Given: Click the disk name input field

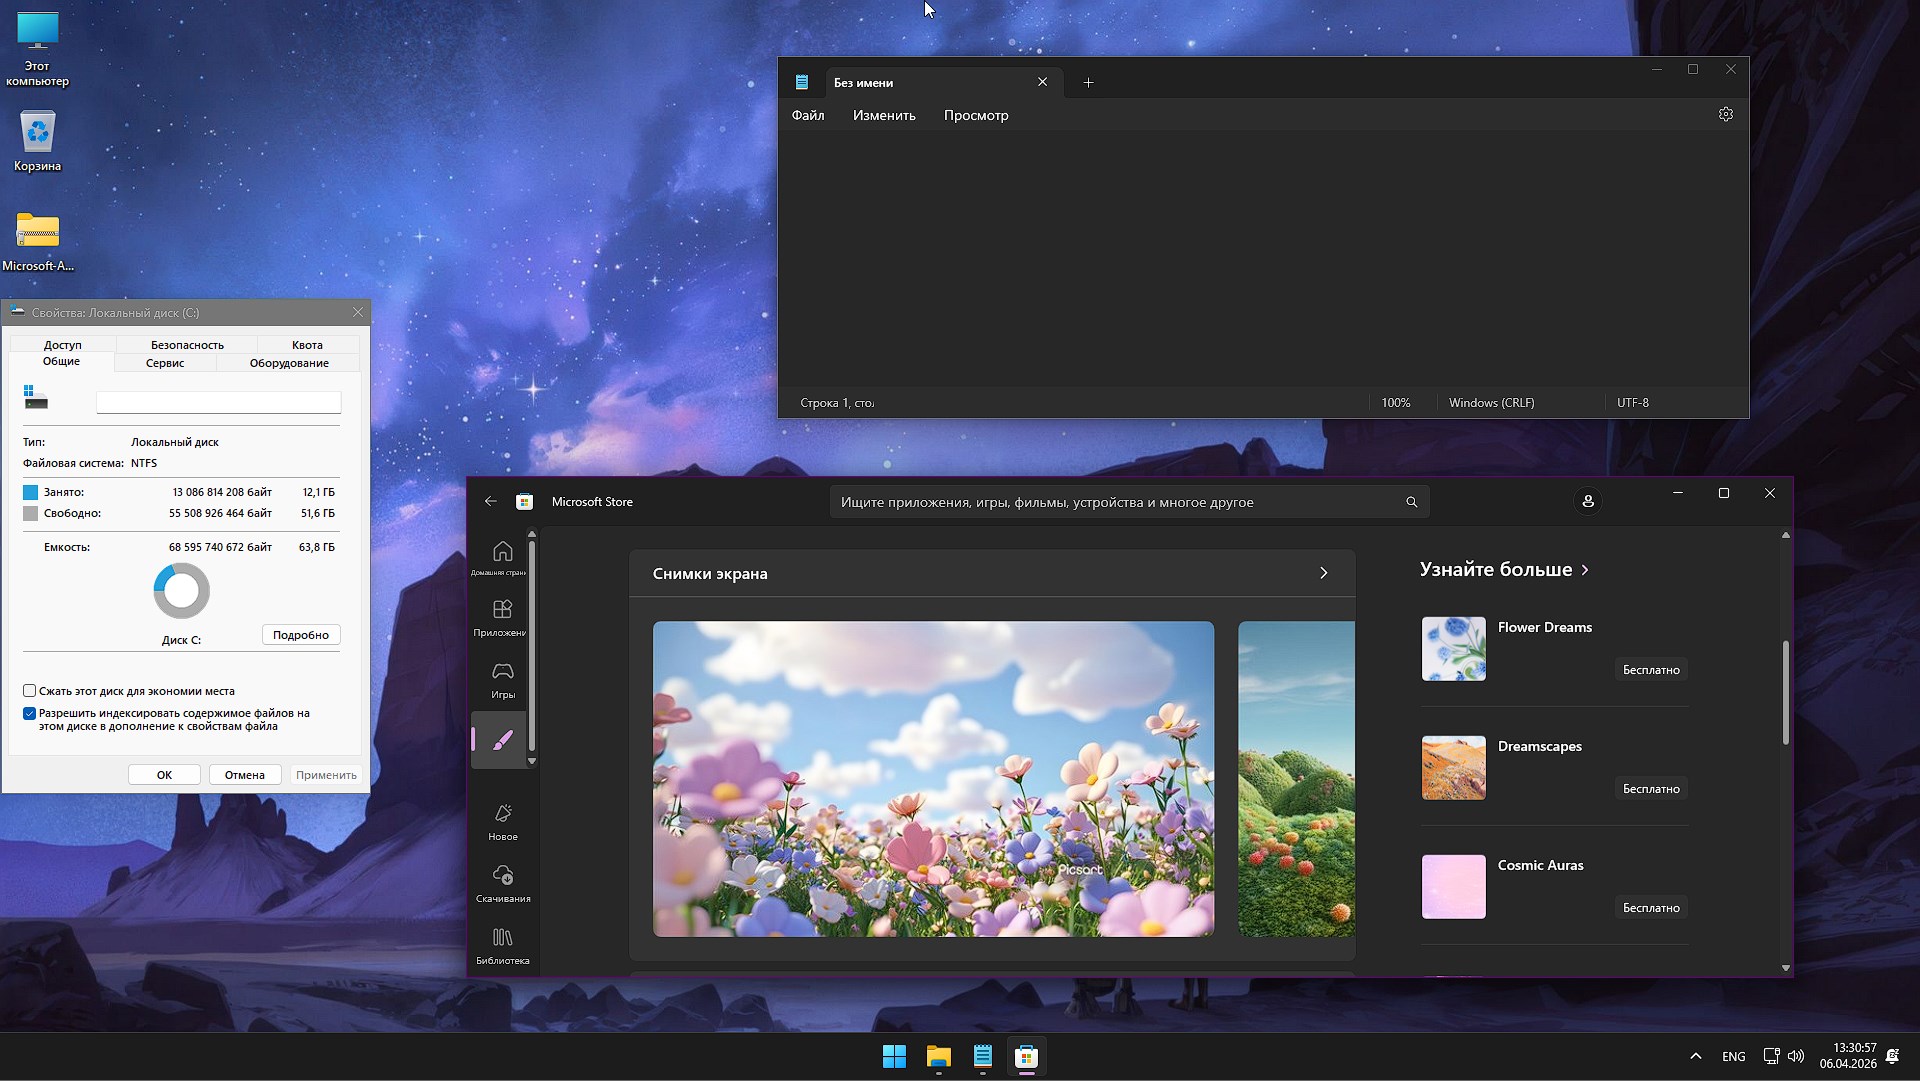Looking at the screenshot, I should (218, 401).
